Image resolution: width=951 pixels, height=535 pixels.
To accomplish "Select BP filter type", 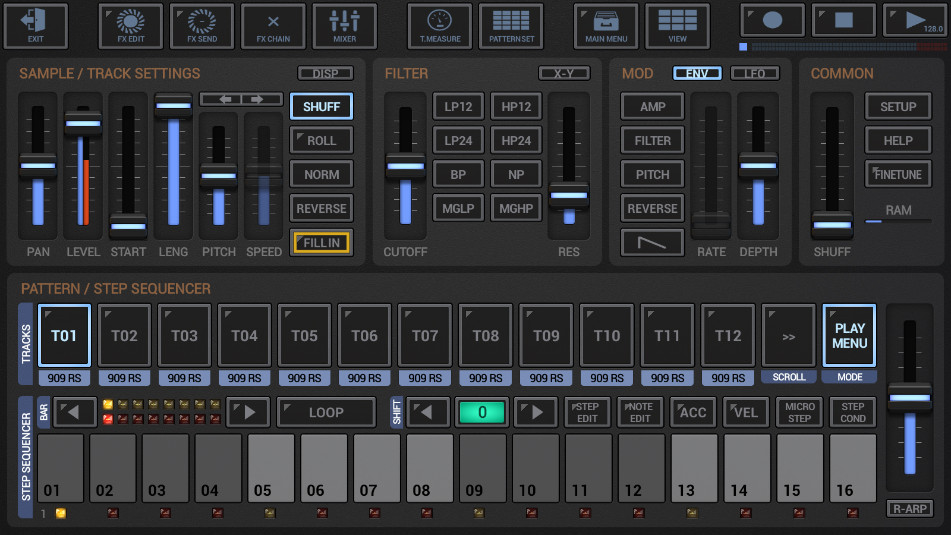I will (x=458, y=175).
